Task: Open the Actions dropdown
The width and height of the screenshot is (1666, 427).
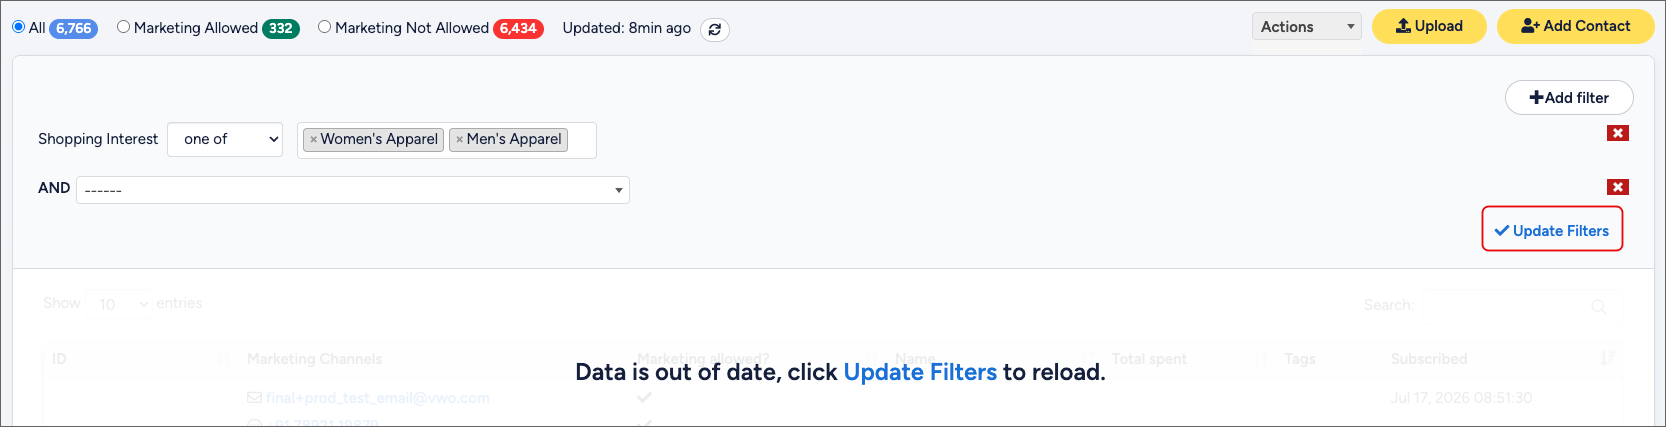Action: 1307,27
